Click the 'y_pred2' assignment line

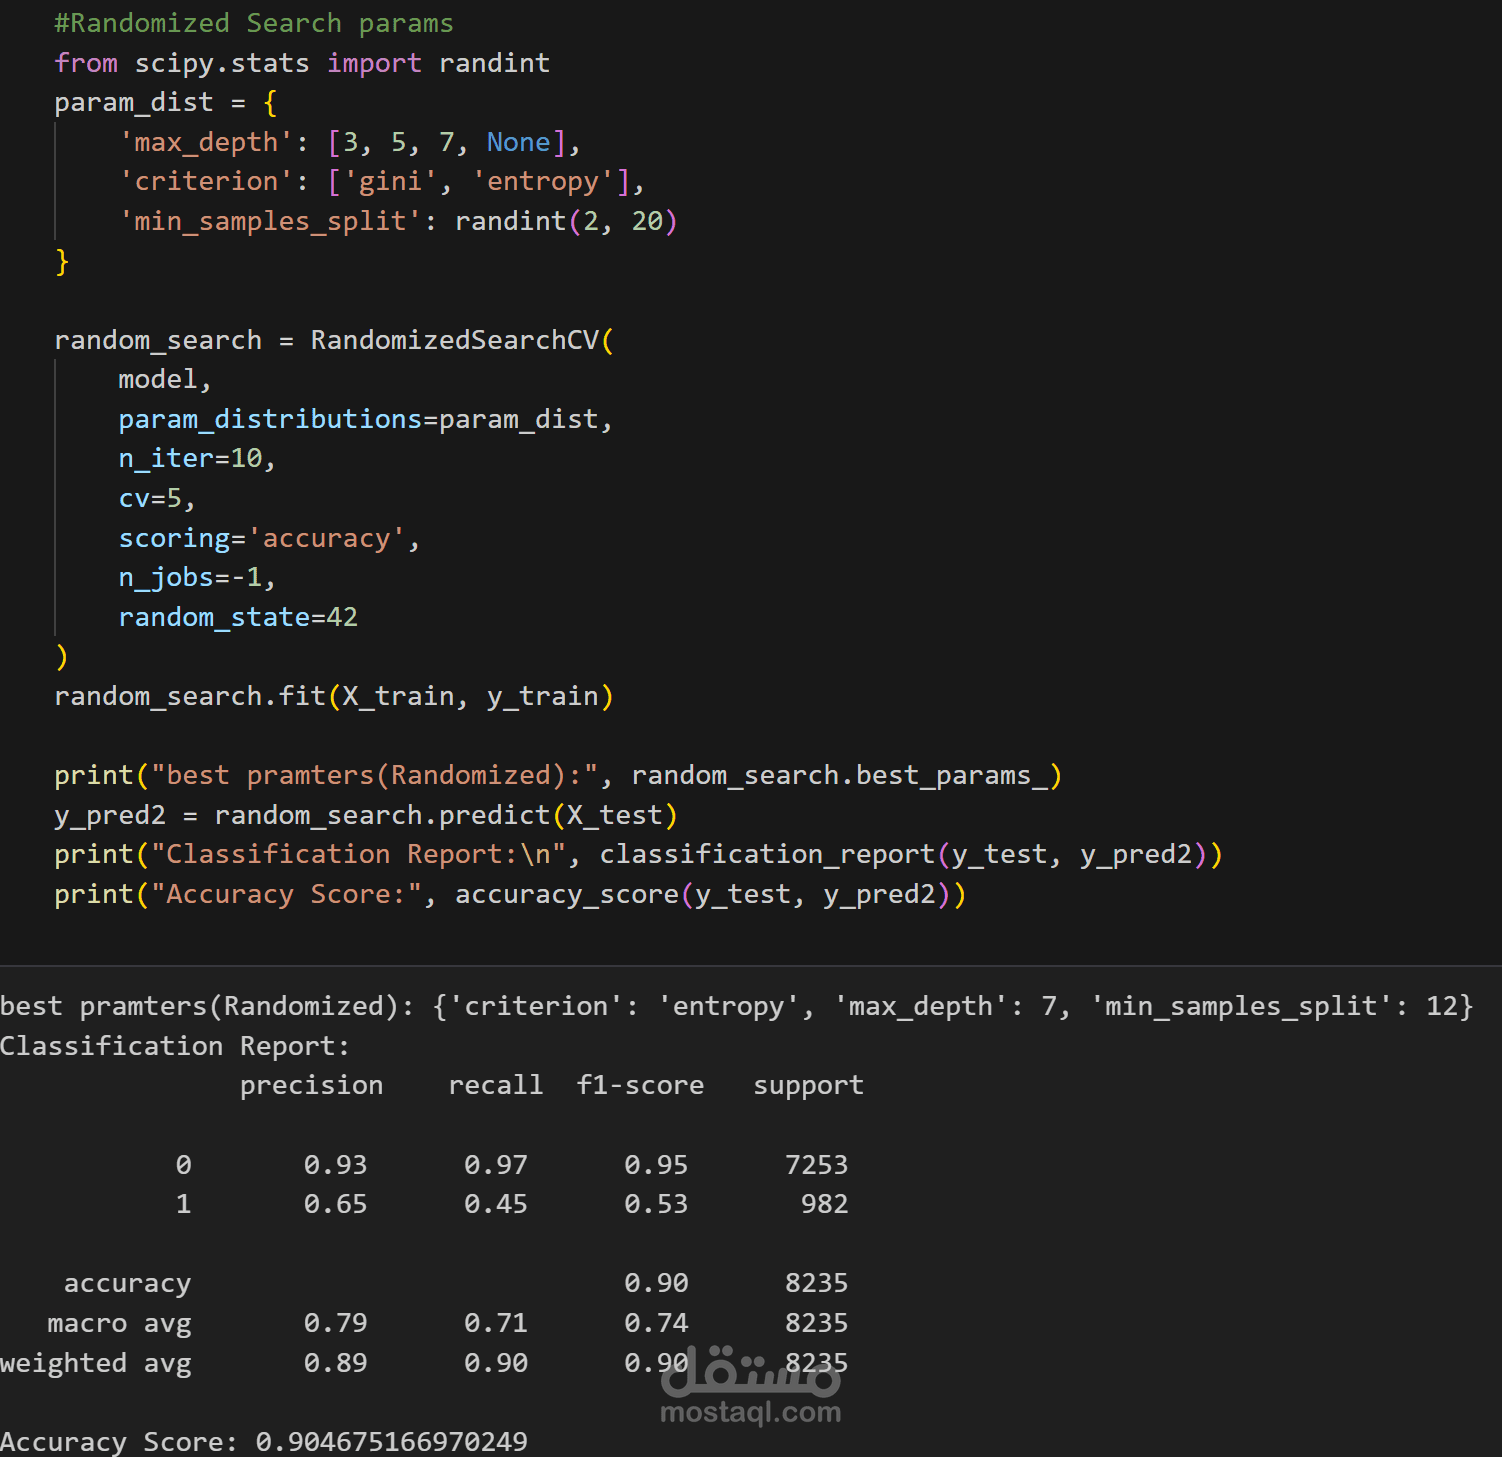(x=366, y=815)
